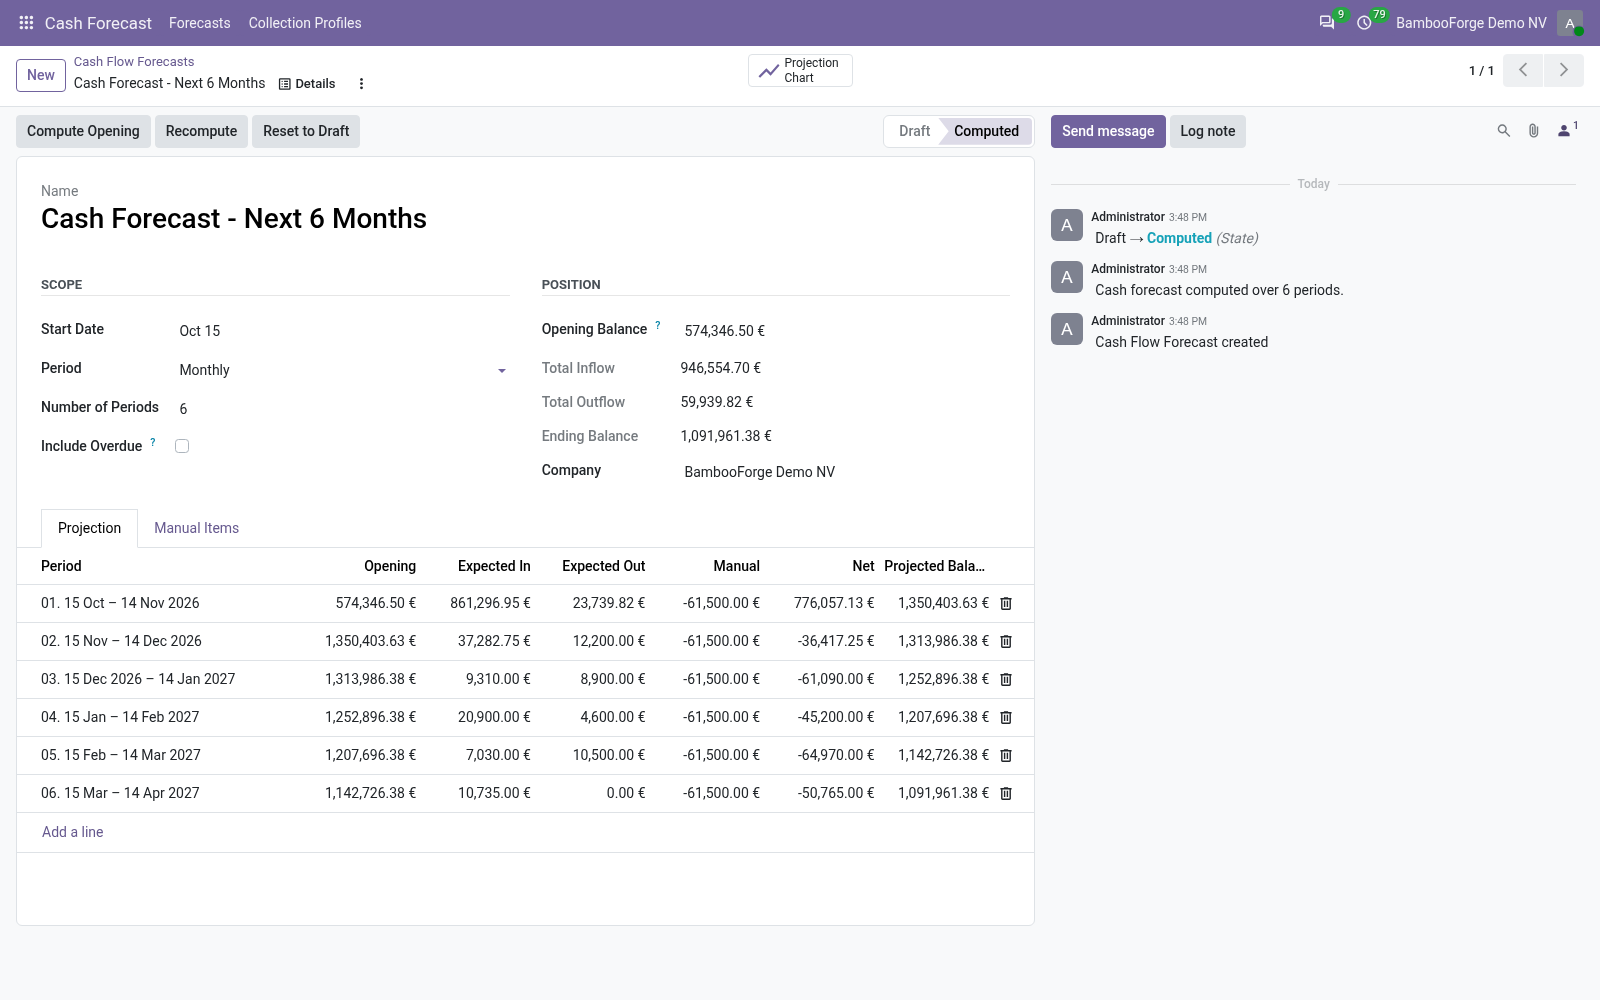The width and height of the screenshot is (1600, 1000).
Task: Delete the 15 Oct – 14 Nov 2026 line
Action: (1006, 604)
